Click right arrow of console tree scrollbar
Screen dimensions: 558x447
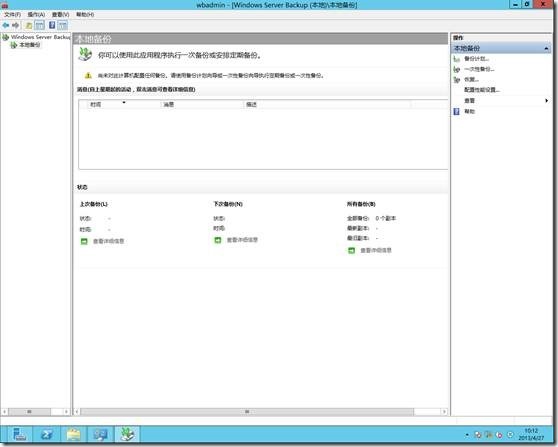click(x=67, y=412)
